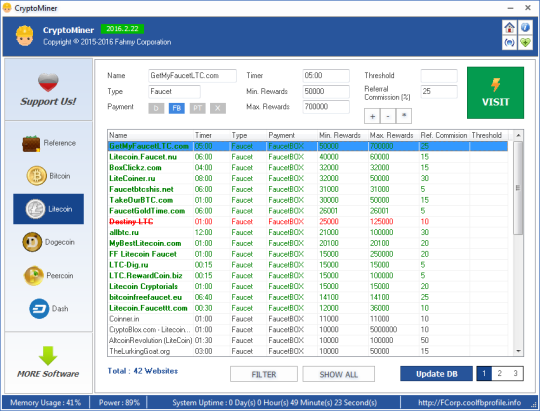Click the broadcast signal icon
The width and height of the screenshot is (540, 411).
[x=509, y=43]
